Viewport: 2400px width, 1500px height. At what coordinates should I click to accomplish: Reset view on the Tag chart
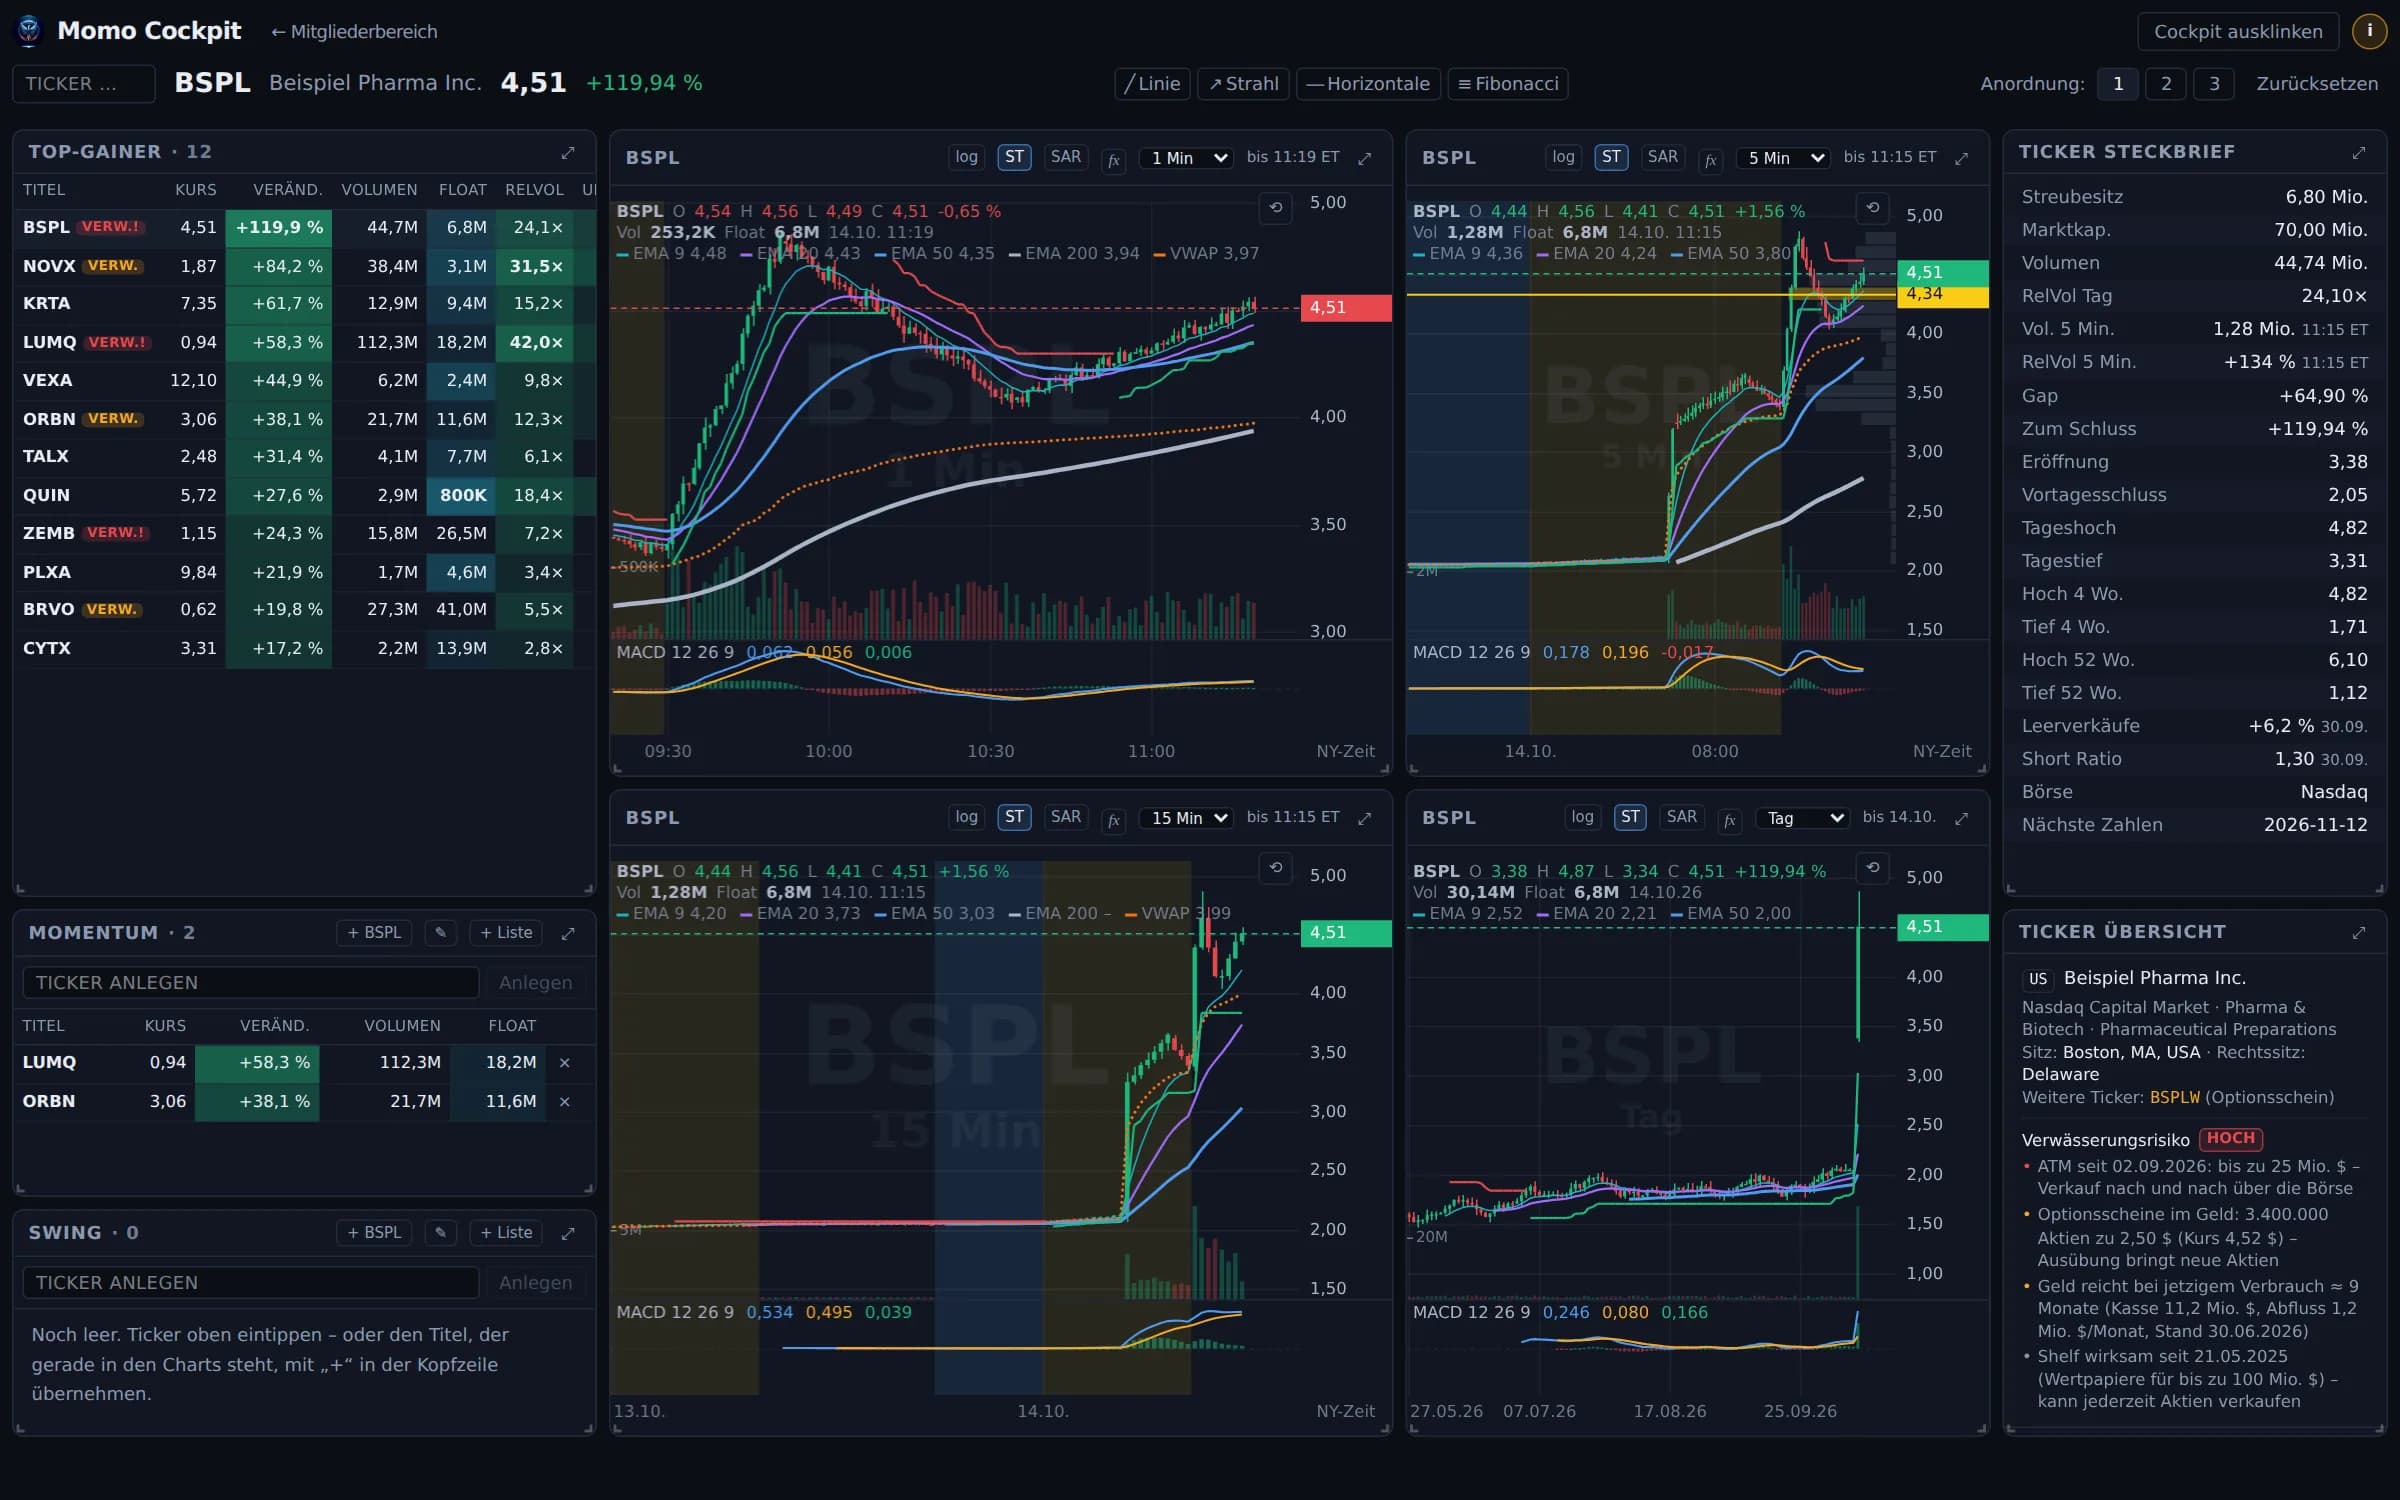(1873, 868)
